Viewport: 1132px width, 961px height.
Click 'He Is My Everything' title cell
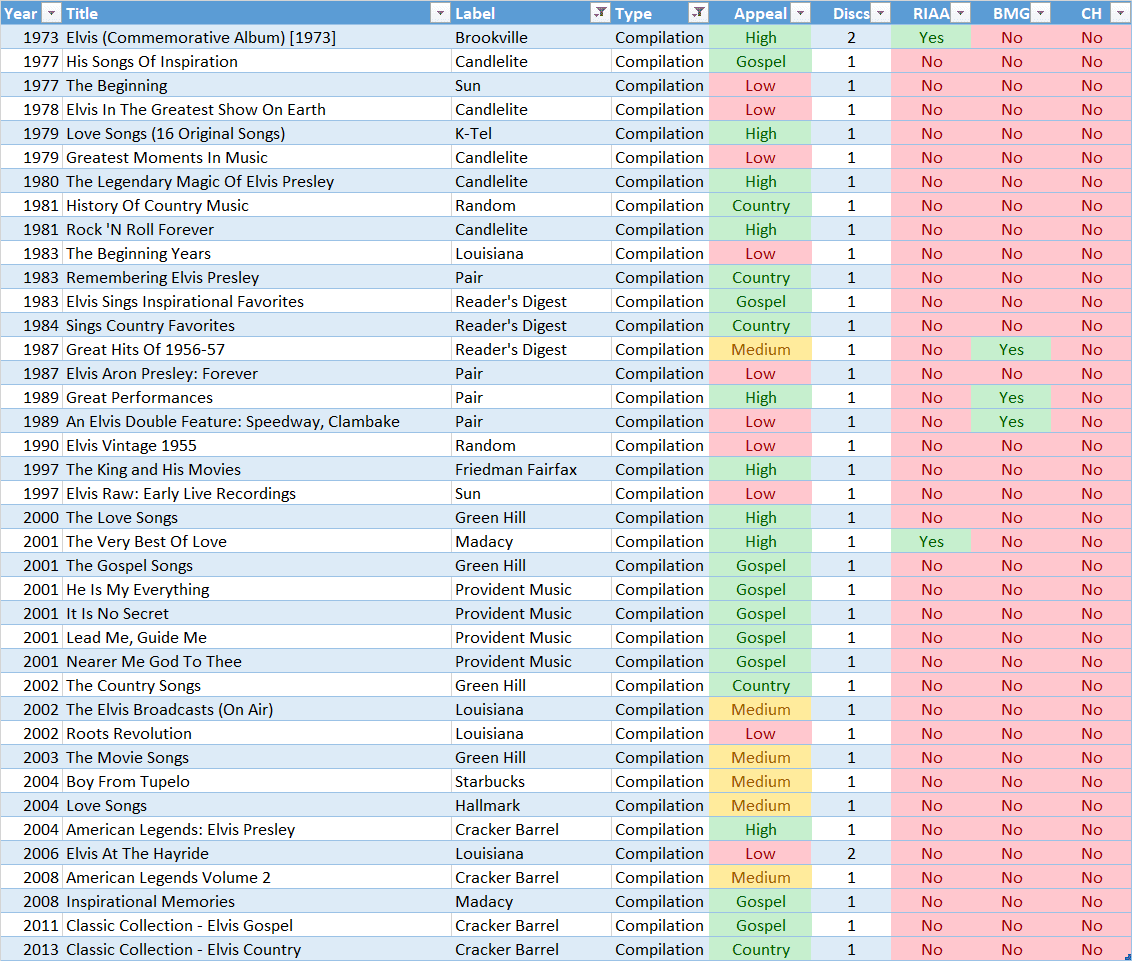point(256,590)
